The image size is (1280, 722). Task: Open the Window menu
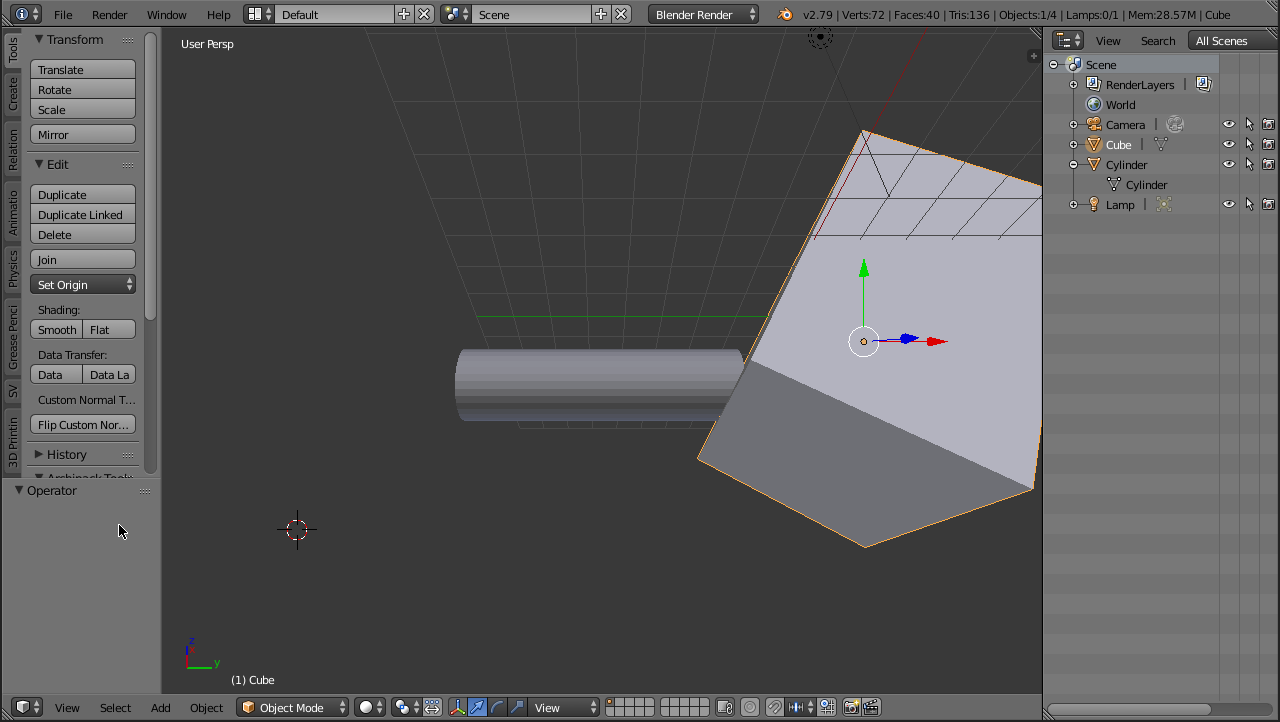166,14
